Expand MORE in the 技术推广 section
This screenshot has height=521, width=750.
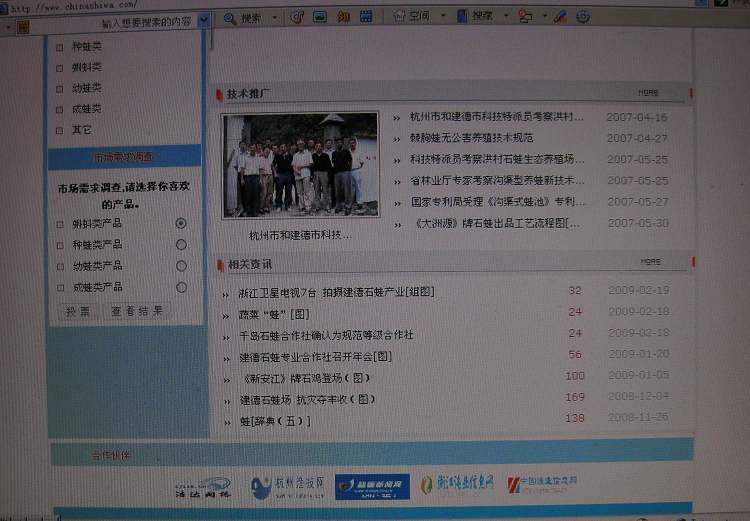click(x=649, y=93)
